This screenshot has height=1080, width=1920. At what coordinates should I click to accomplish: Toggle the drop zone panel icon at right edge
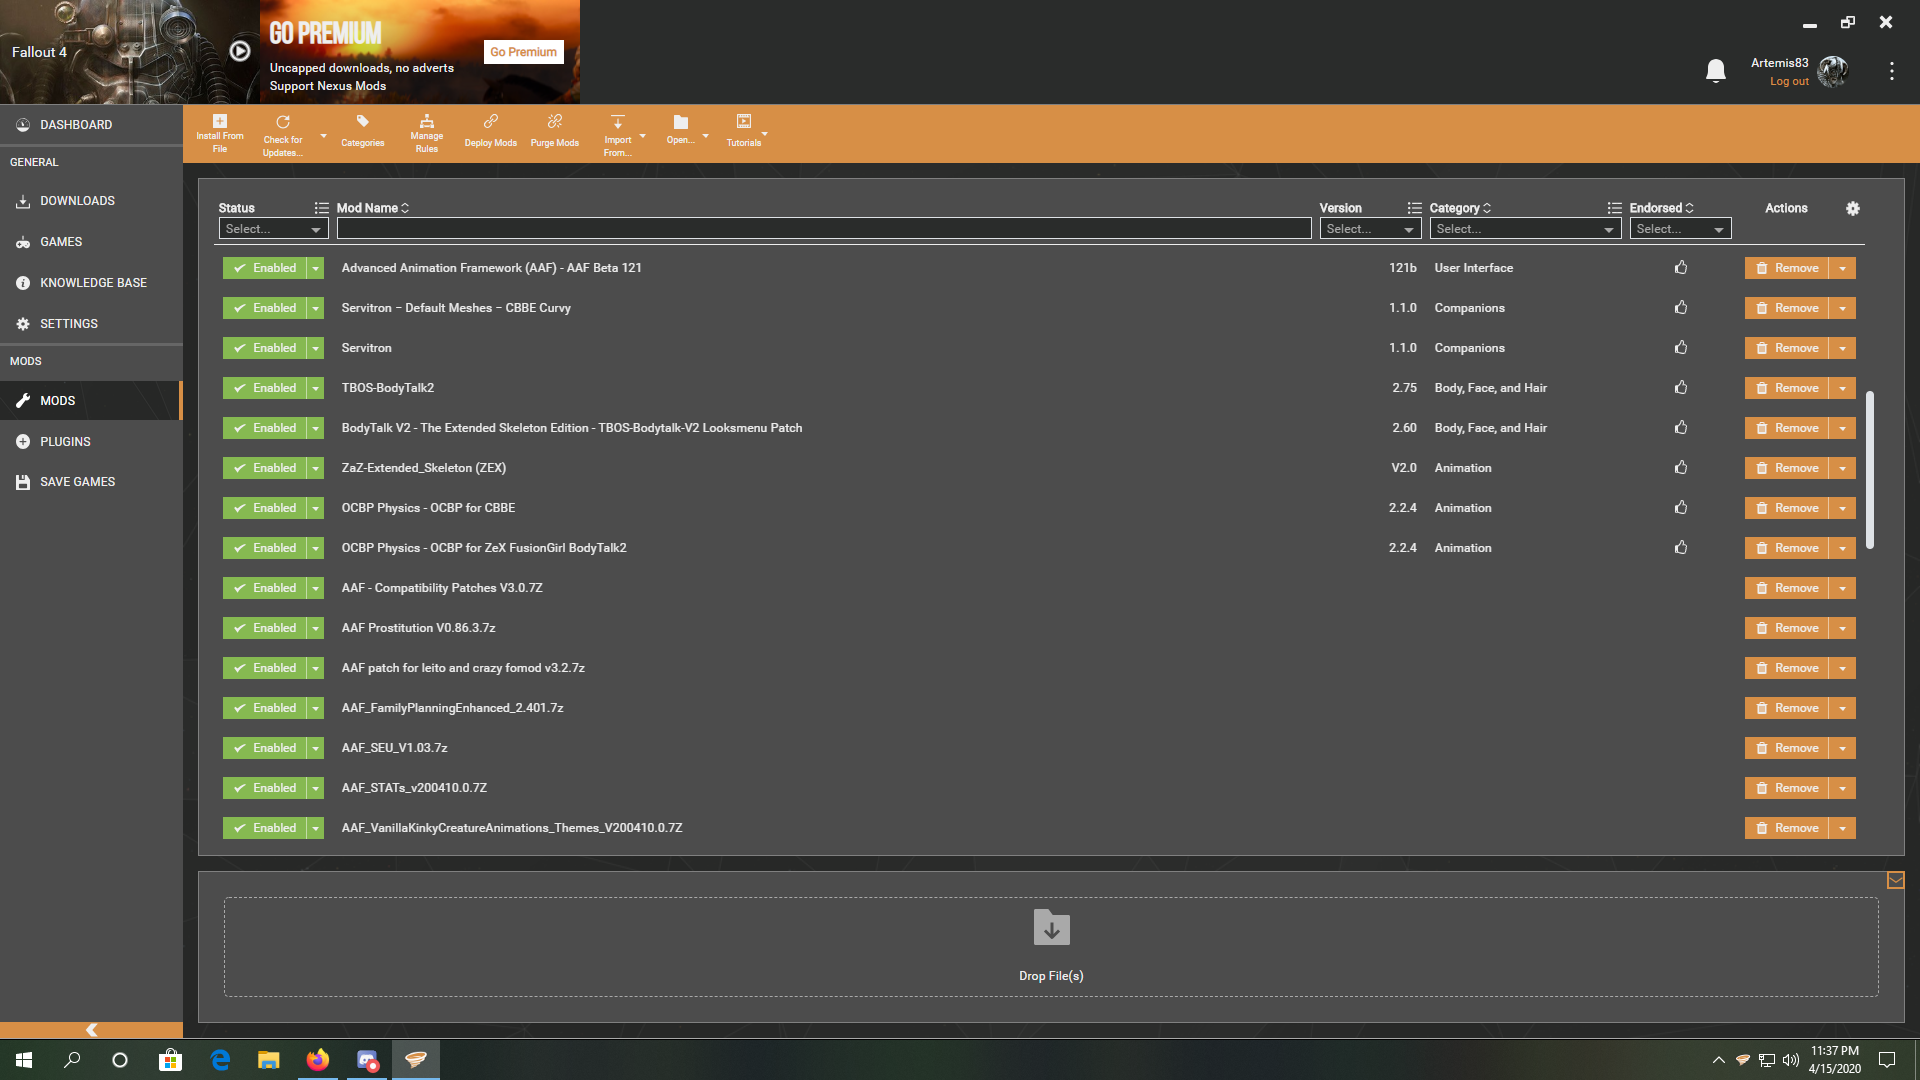(1895, 880)
